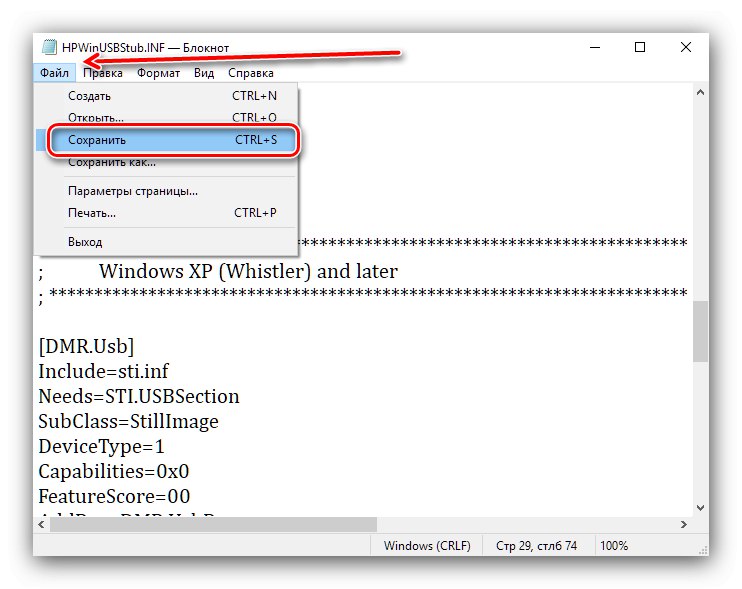Viewport: 742px width, 589px height.
Task: Click the window title HPWinUSBStub.INF — Блокнот
Action: pyautogui.click(x=145, y=48)
